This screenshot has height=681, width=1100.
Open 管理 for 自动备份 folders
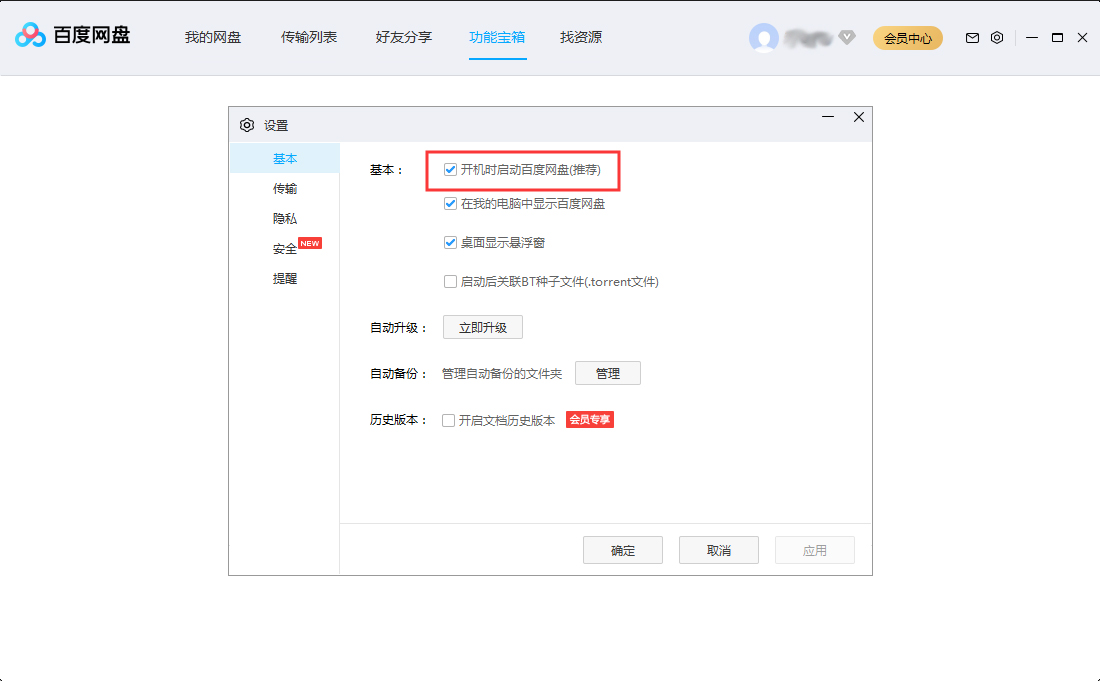click(x=608, y=372)
